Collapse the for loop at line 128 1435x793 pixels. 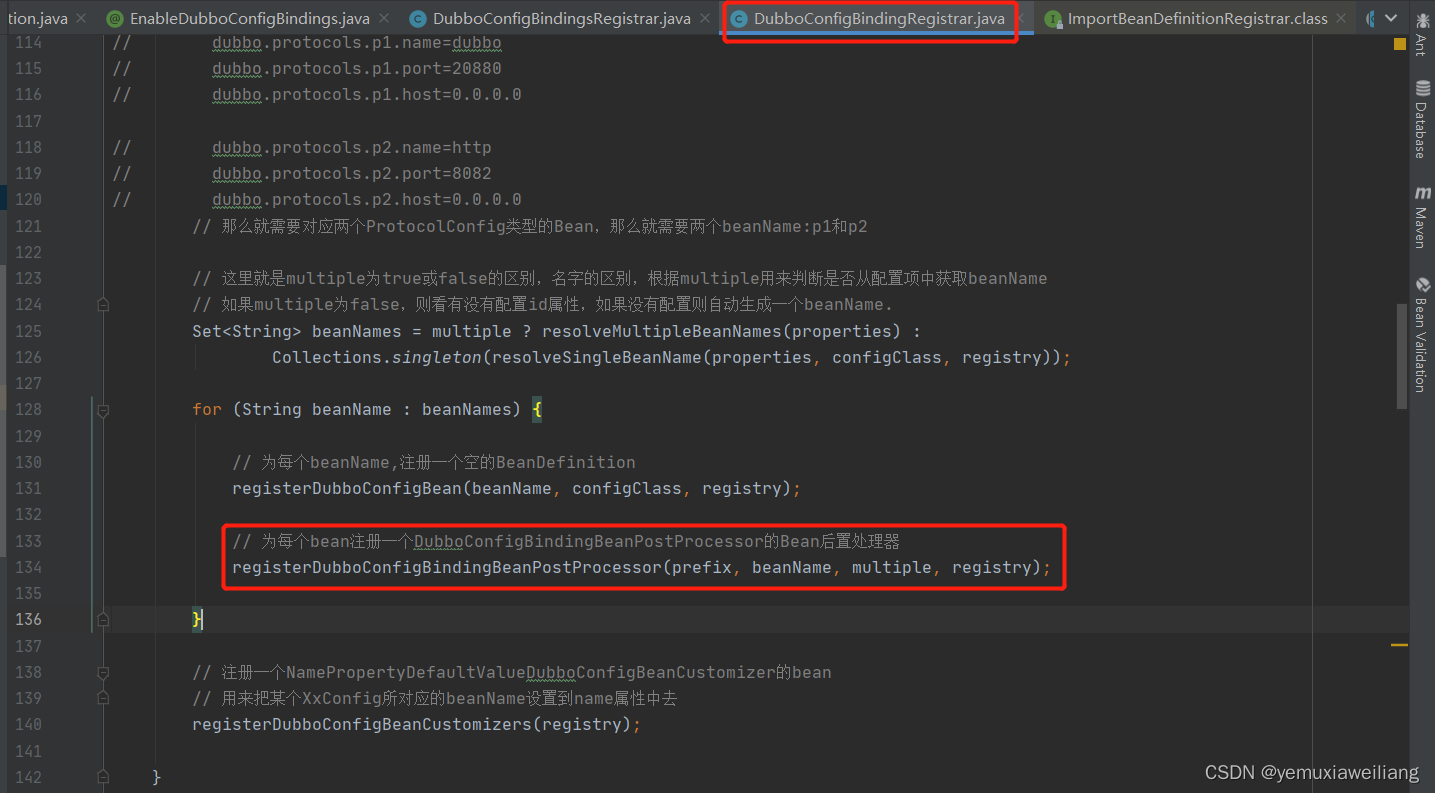[x=103, y=409]
